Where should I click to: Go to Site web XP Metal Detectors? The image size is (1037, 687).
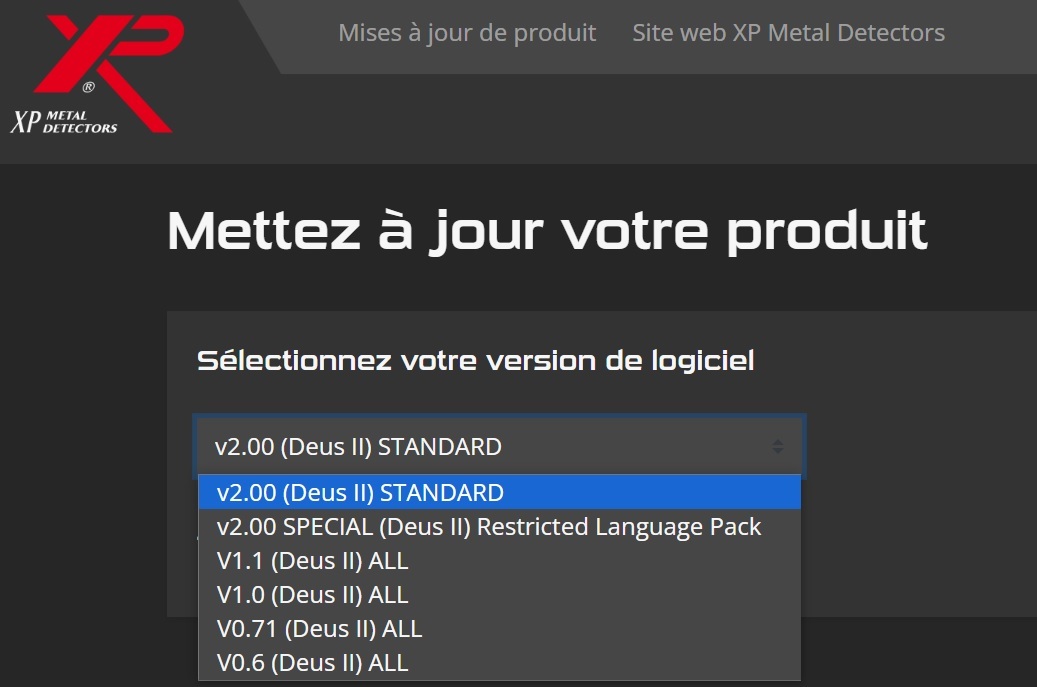tap(788, 33)
